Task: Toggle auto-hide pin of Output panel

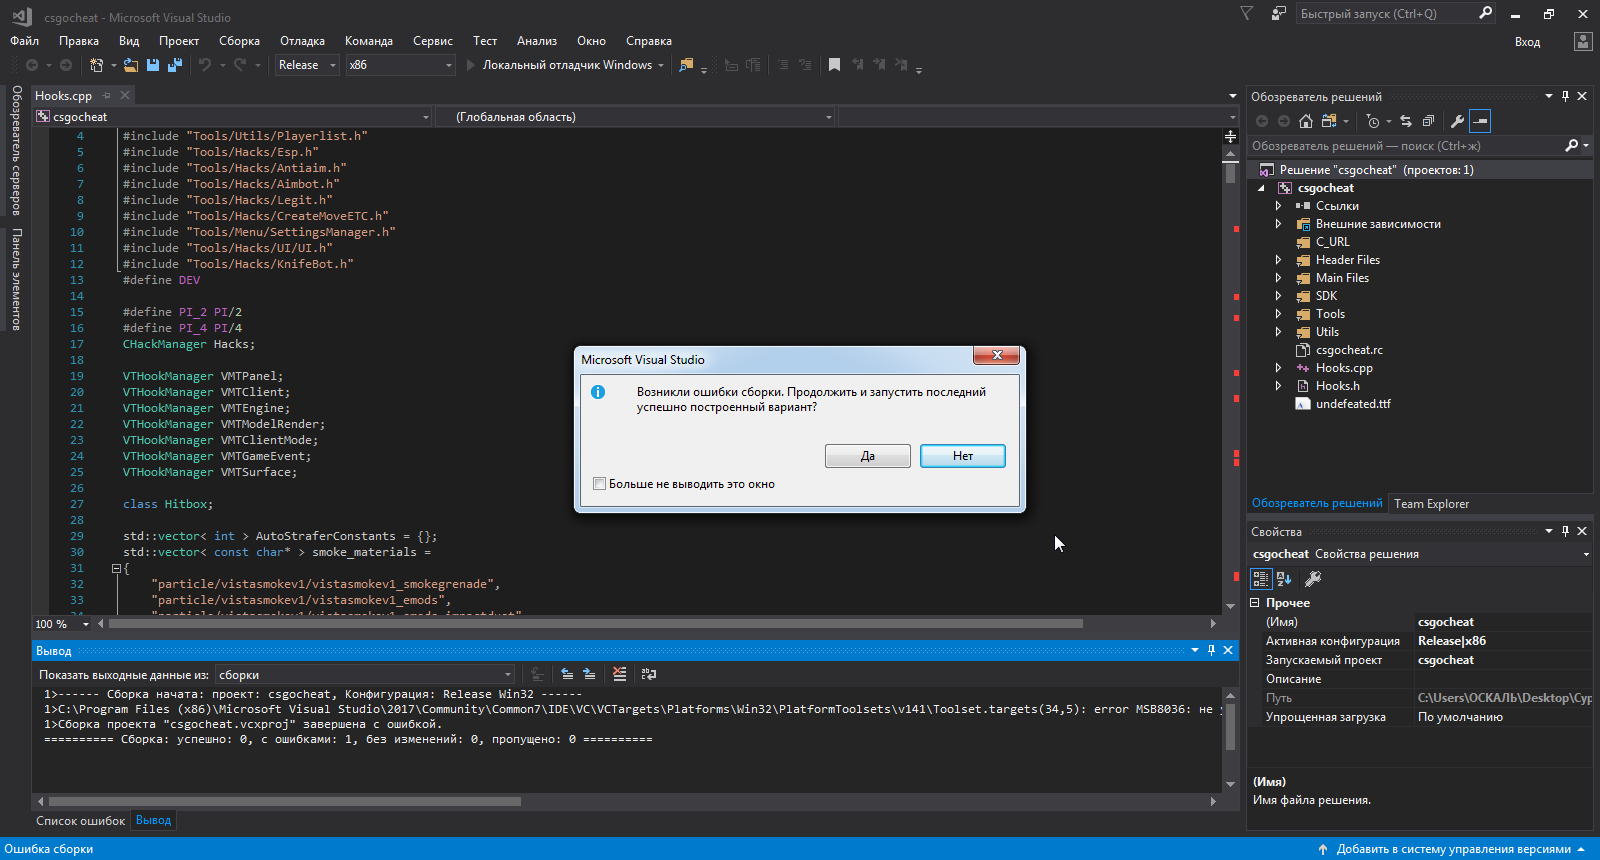Action: tap(1211, 650)
